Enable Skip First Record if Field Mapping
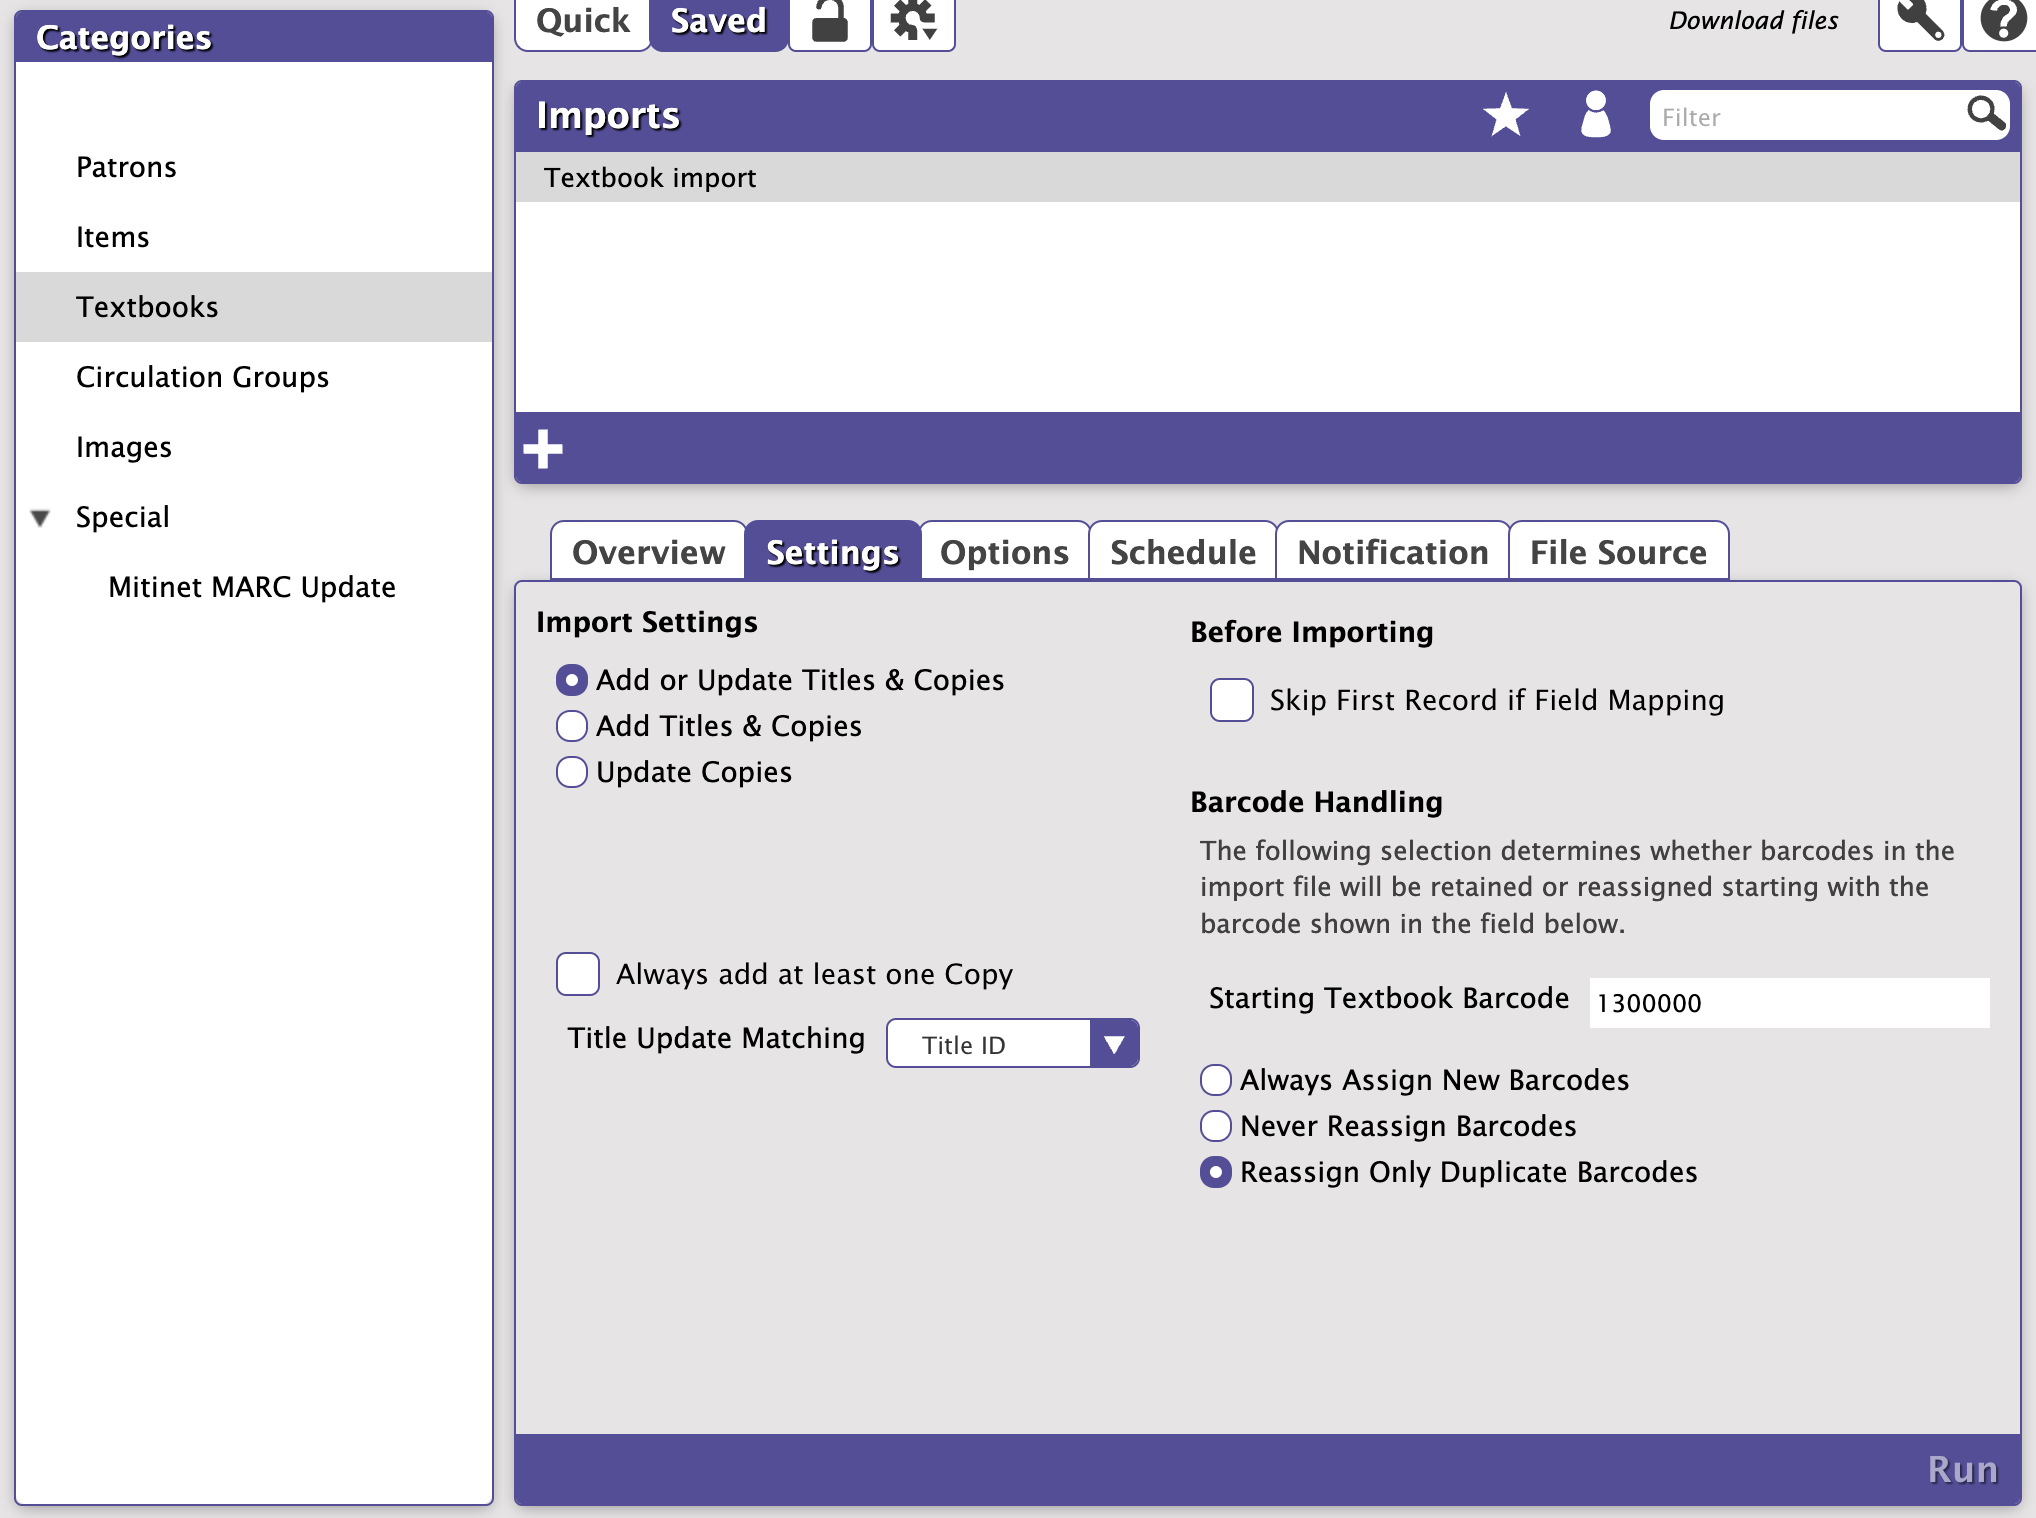Viewport: 2036px width, 1518px height. coord(1231,700)
